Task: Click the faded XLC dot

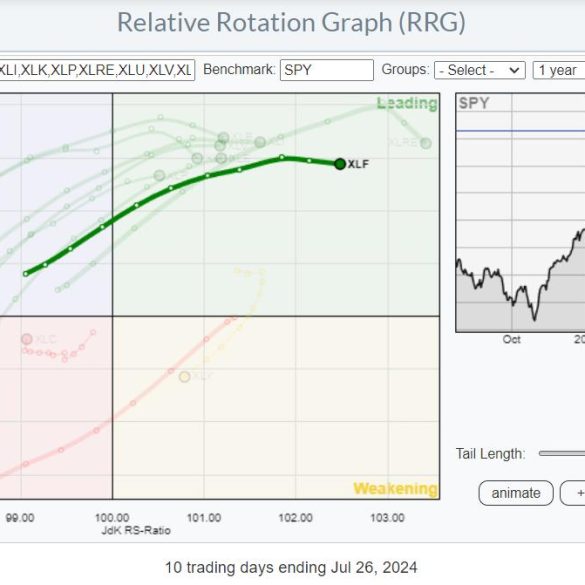Action: click(x=26, y=339)
